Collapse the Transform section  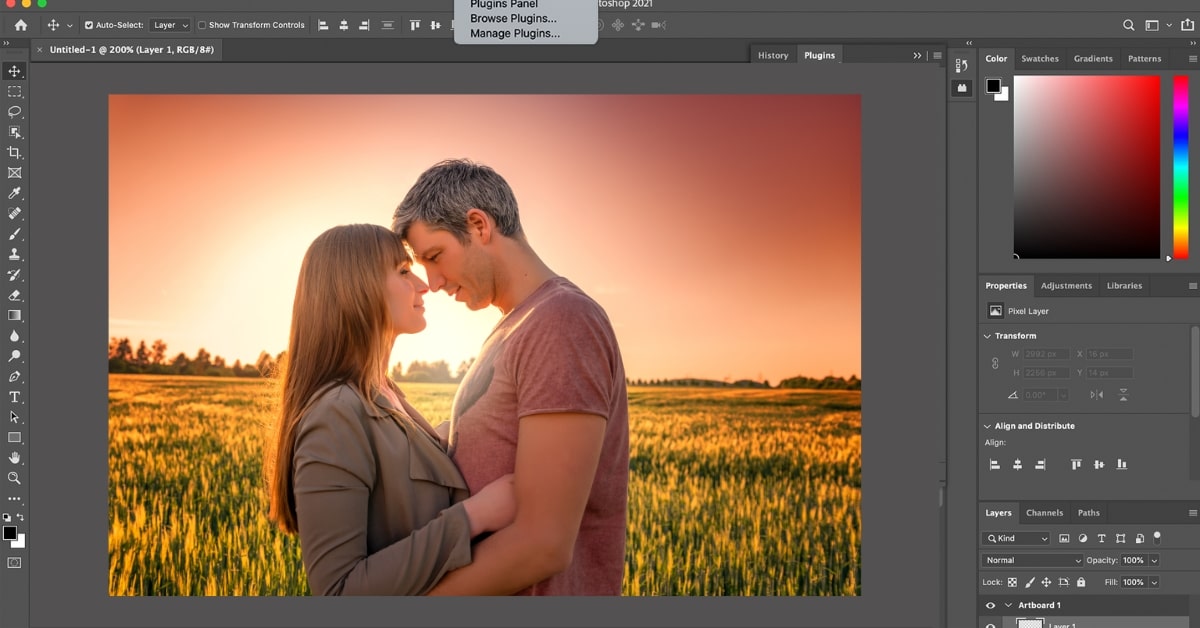tap(987, 336)
